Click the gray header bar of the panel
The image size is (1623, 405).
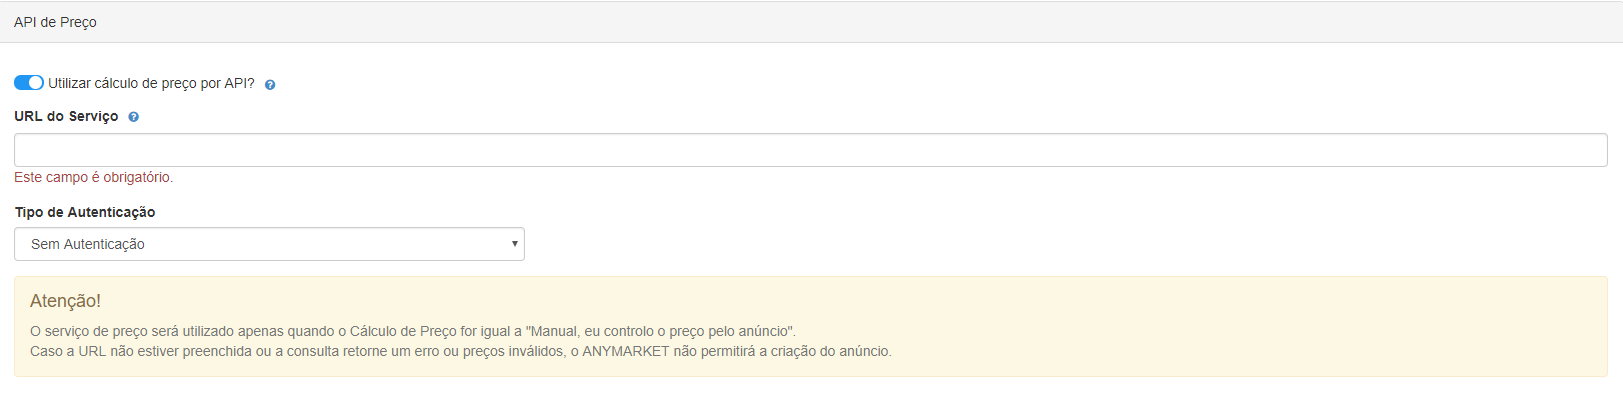(811, 22)
